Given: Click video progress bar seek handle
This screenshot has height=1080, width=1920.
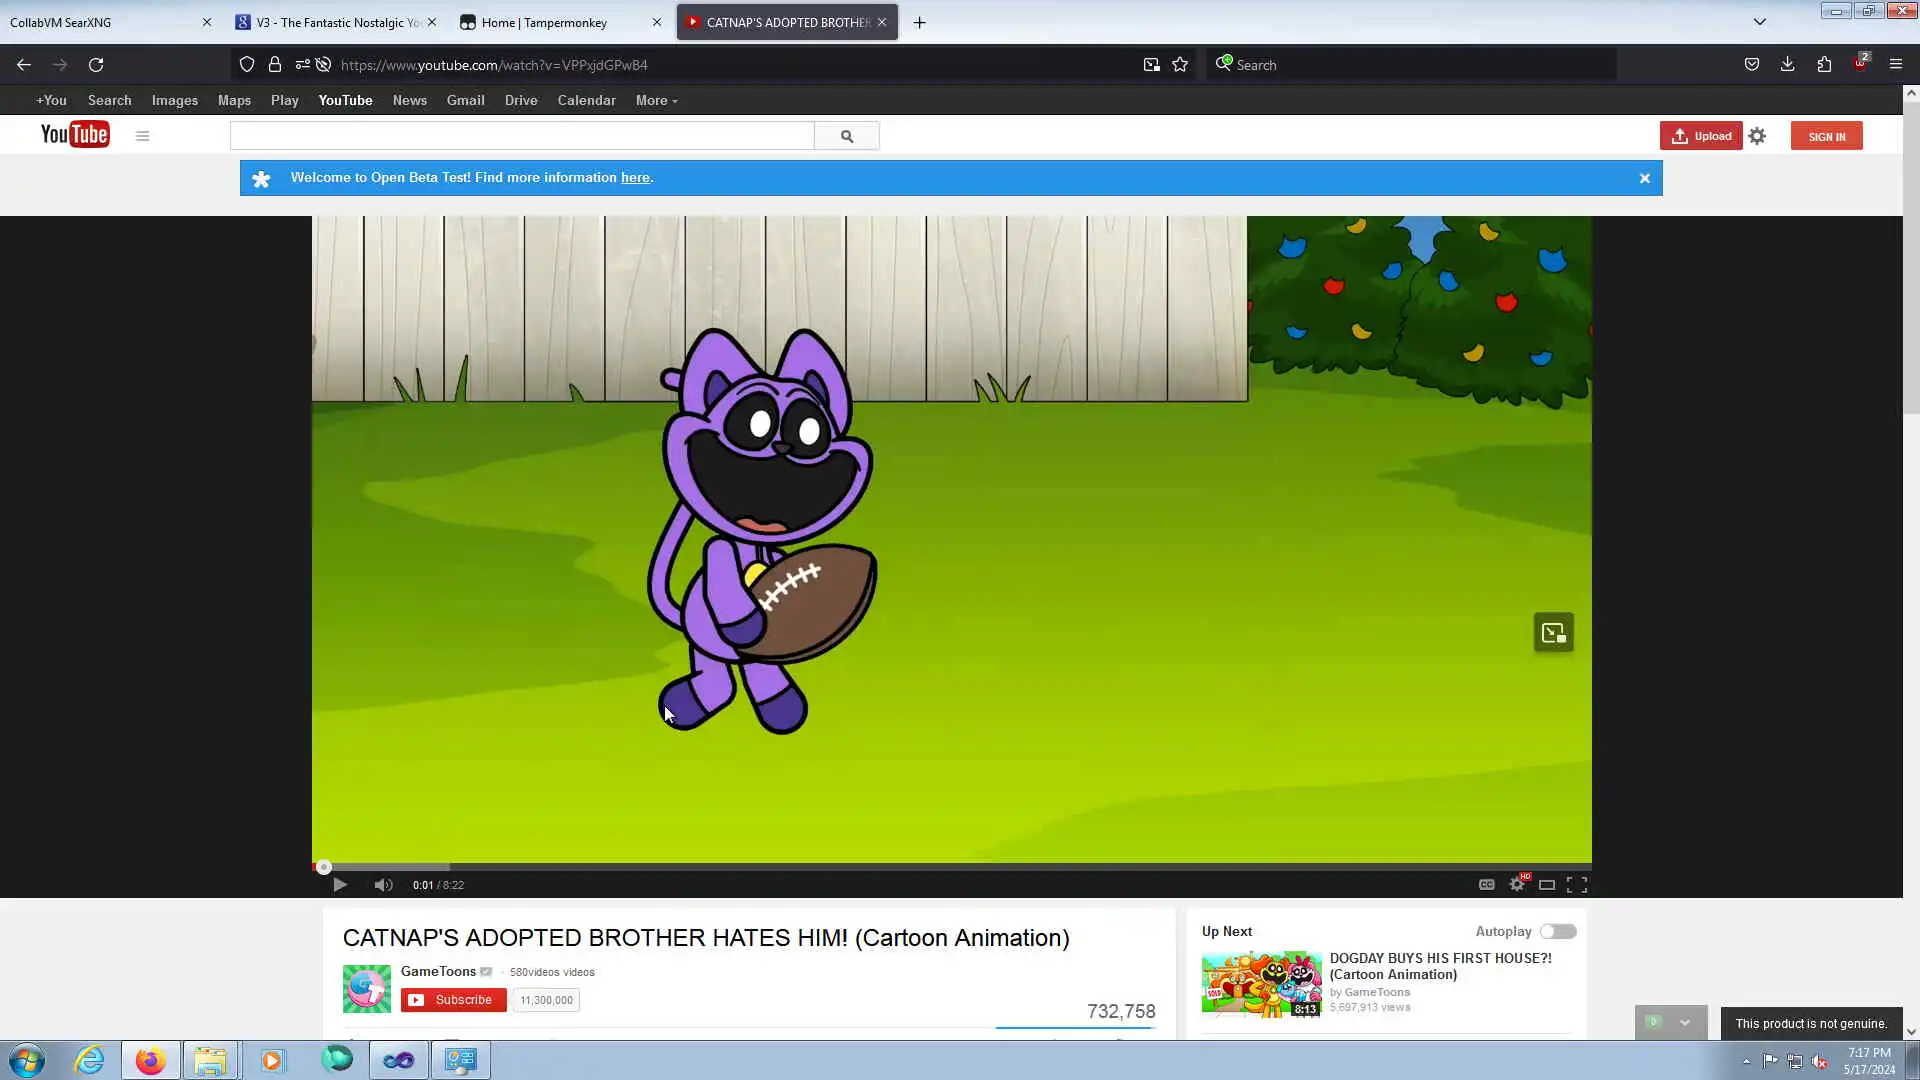Looking at the screenshot, I should pos(324,867).
